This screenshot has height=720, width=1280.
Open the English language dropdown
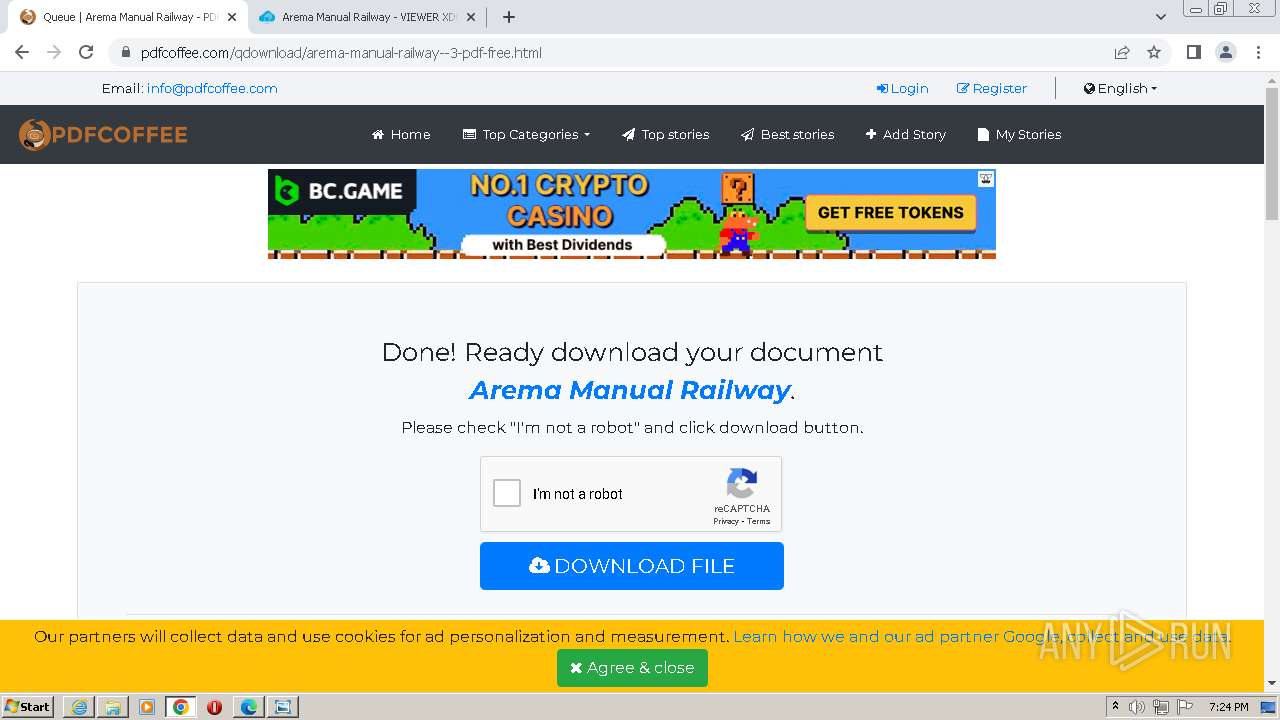pos(1120,88)
